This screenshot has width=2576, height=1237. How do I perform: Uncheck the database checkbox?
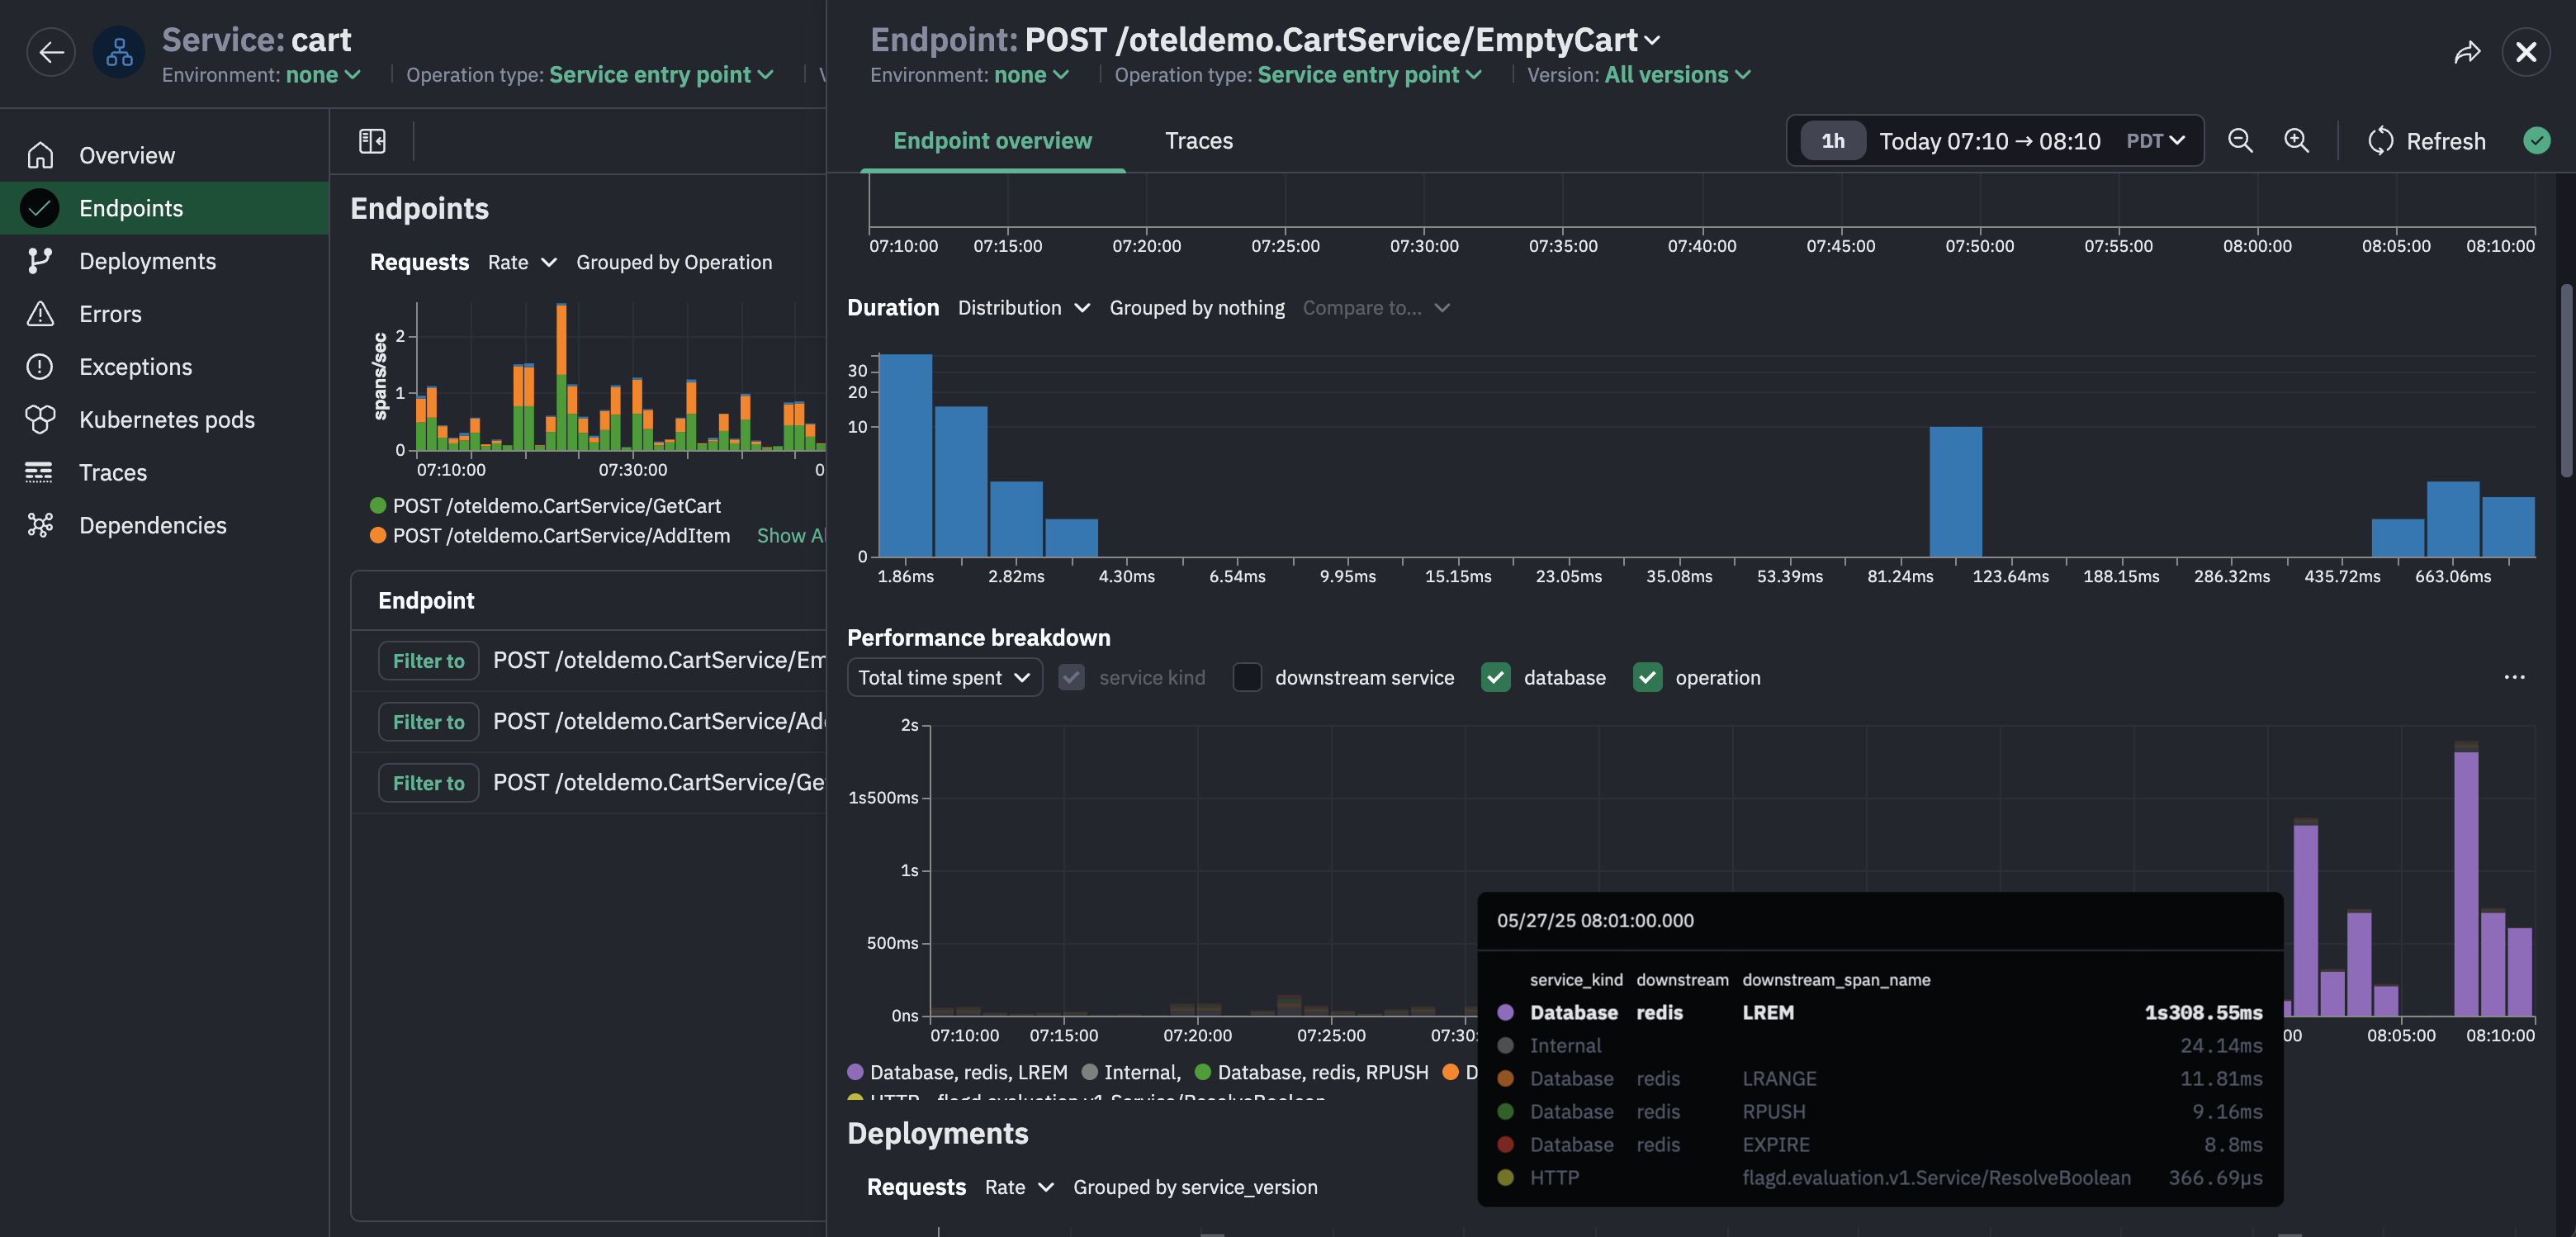click(1495, 677)
